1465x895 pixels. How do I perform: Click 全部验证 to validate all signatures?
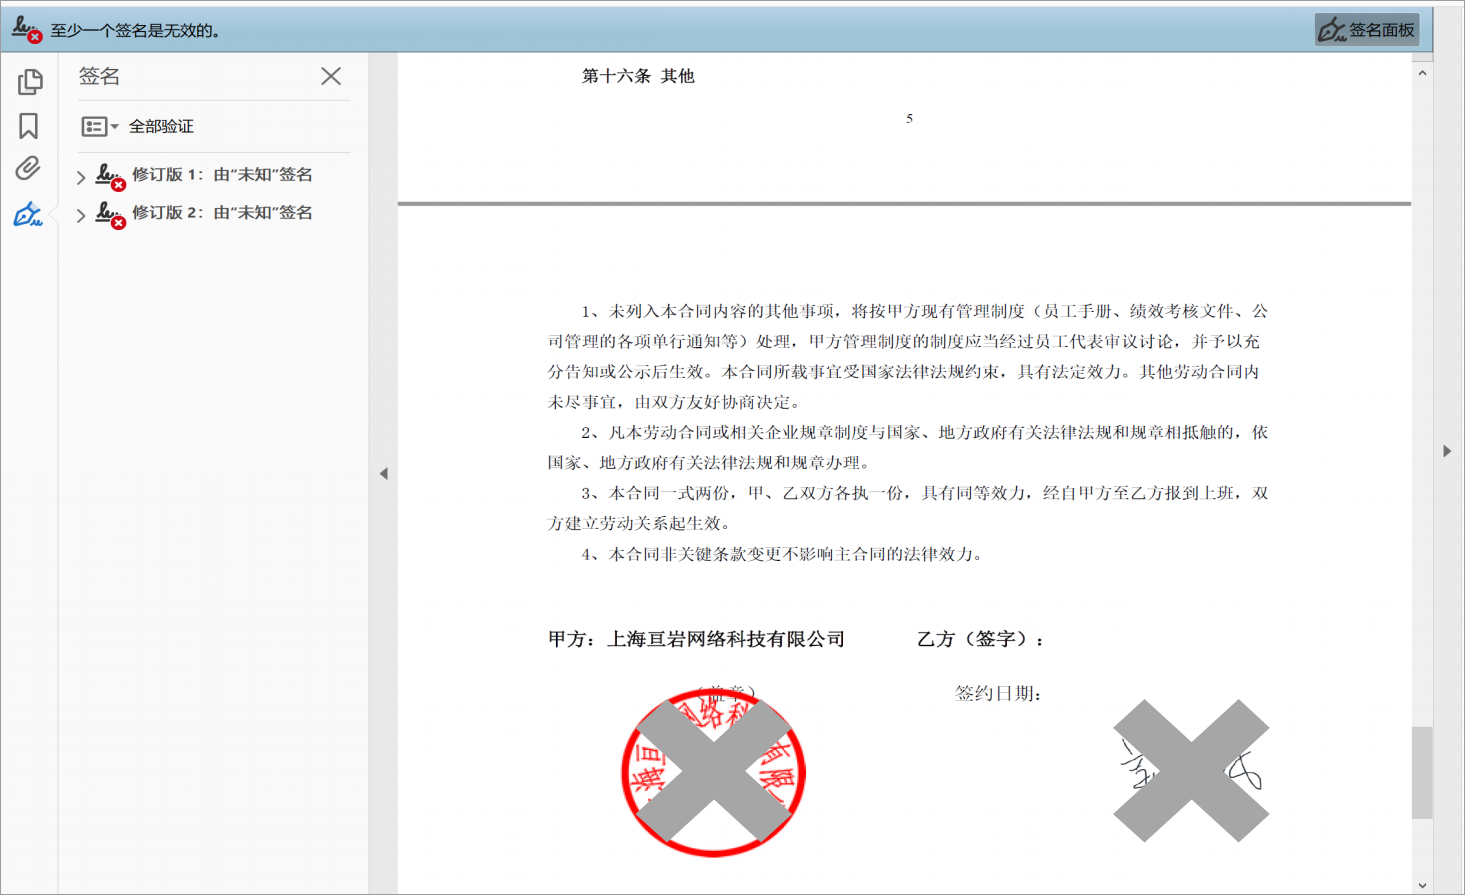(161, 126)
